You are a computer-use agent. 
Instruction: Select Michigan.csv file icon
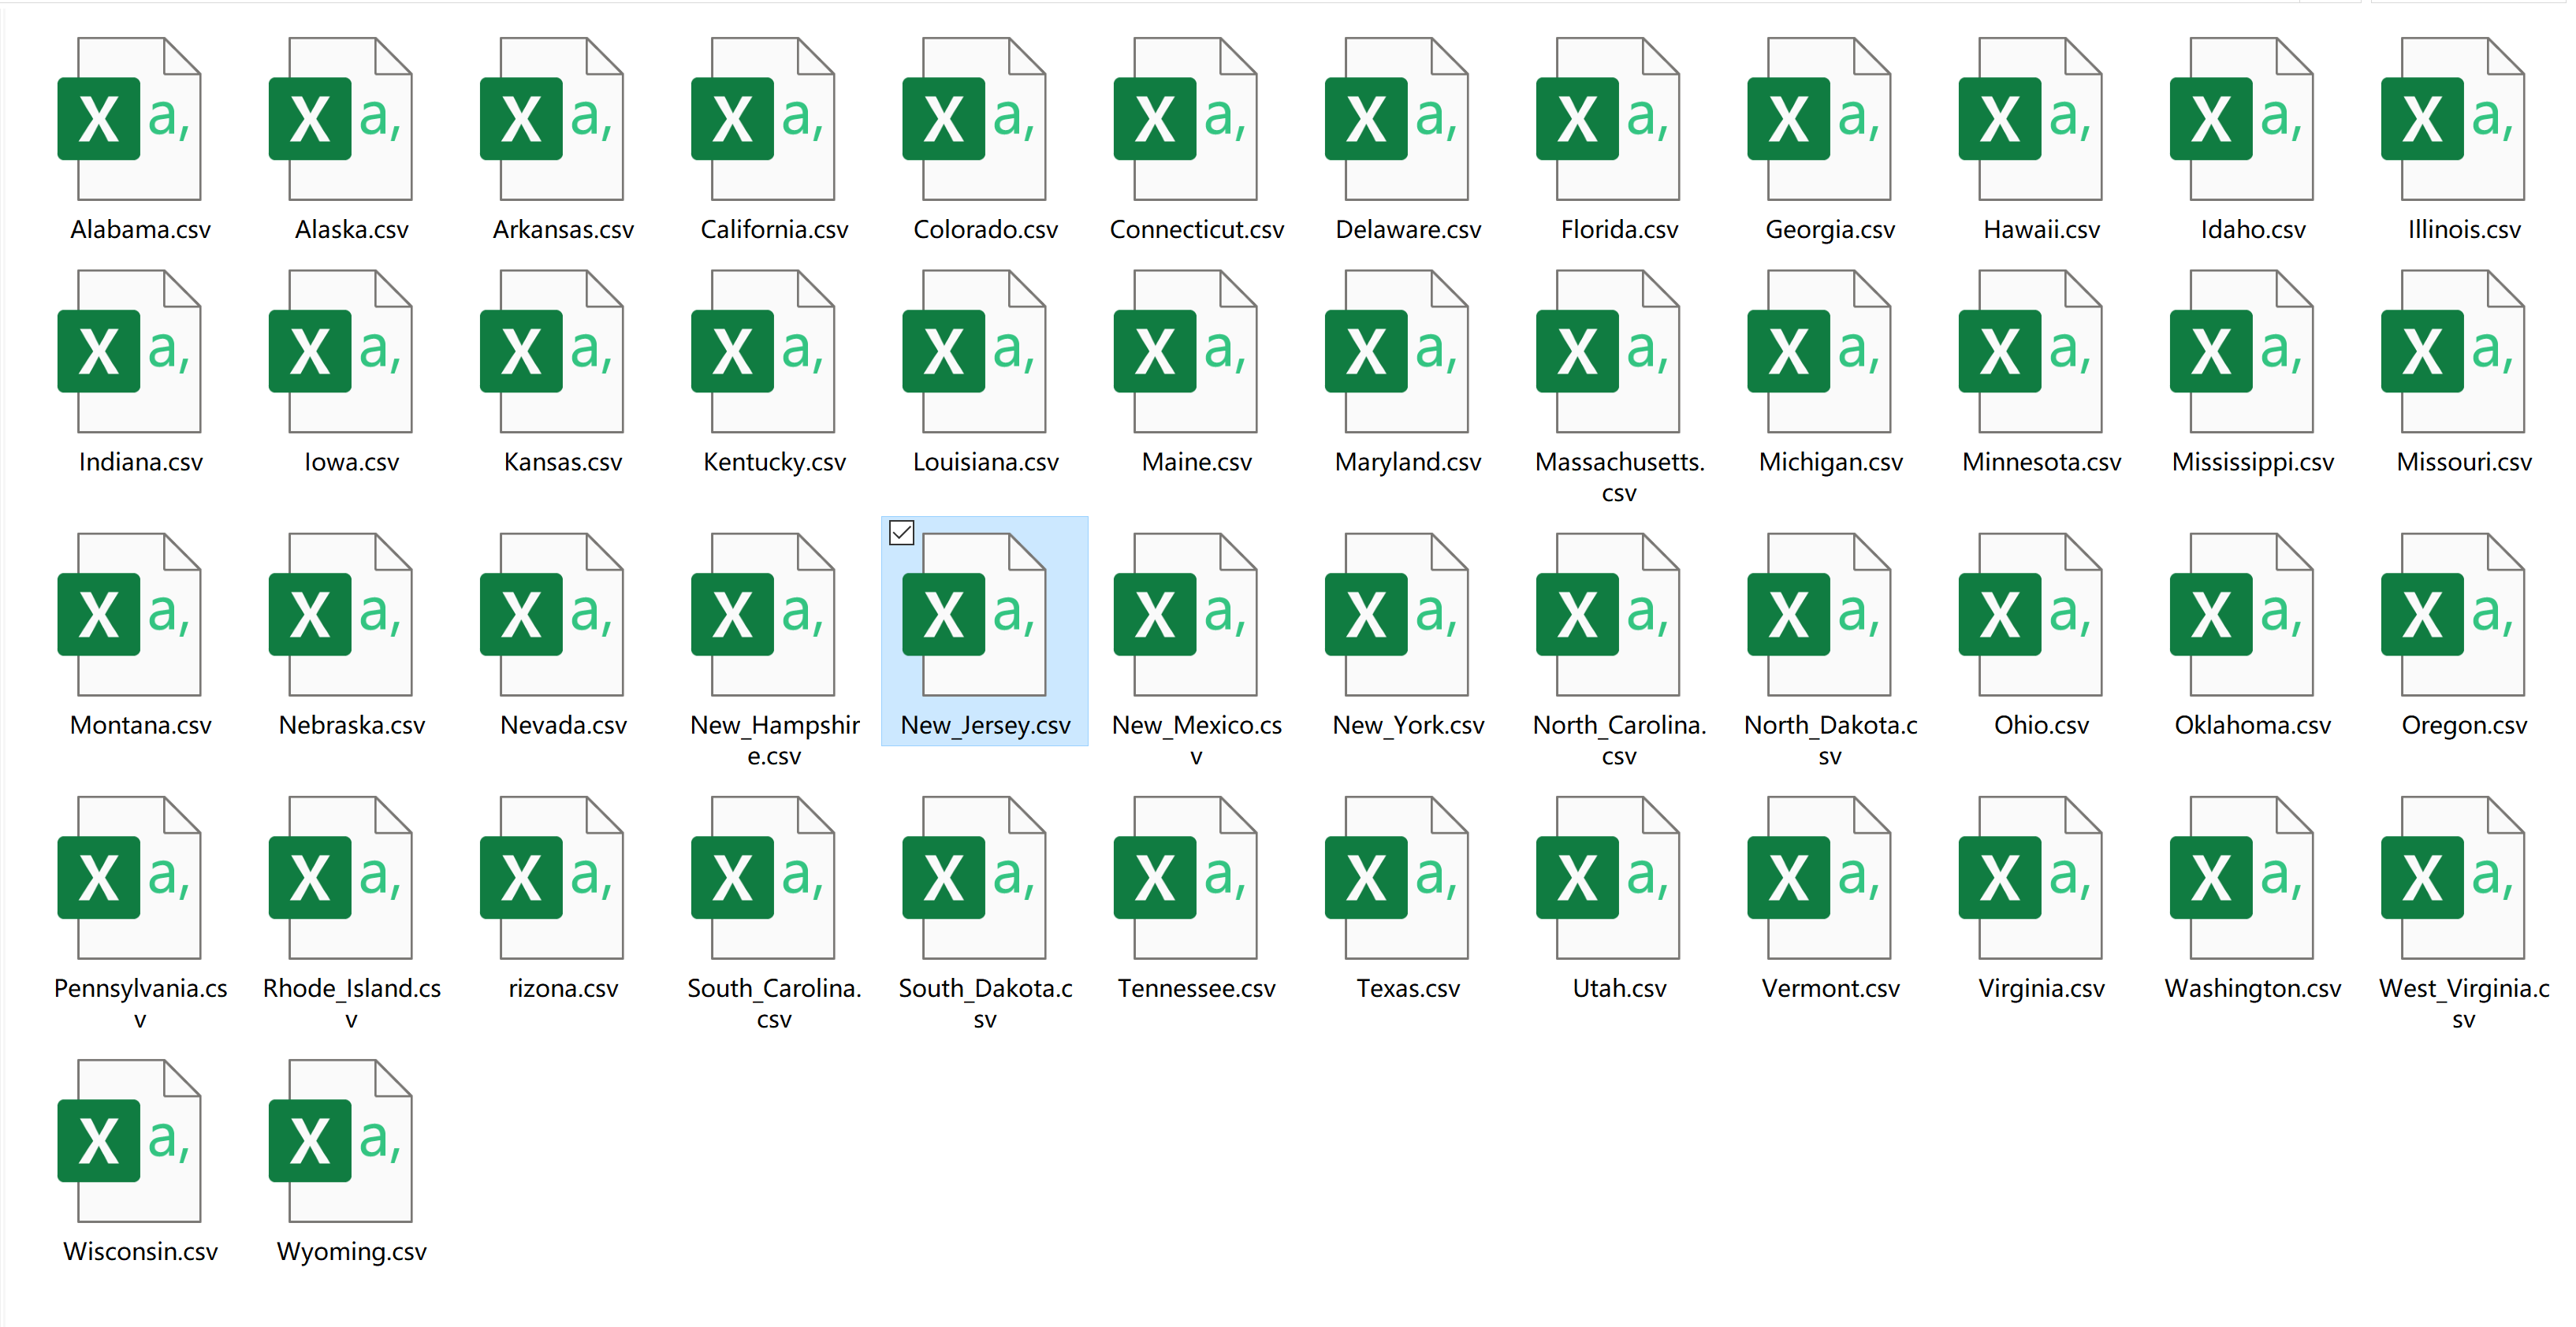tap(1819, 351)
